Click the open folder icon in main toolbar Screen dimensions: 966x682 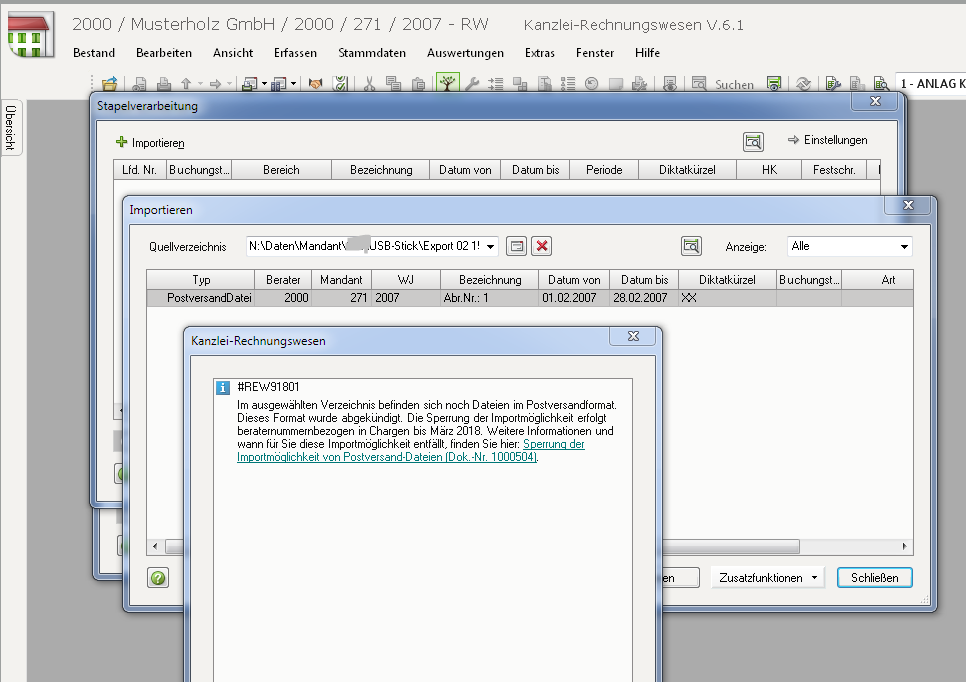110,85
